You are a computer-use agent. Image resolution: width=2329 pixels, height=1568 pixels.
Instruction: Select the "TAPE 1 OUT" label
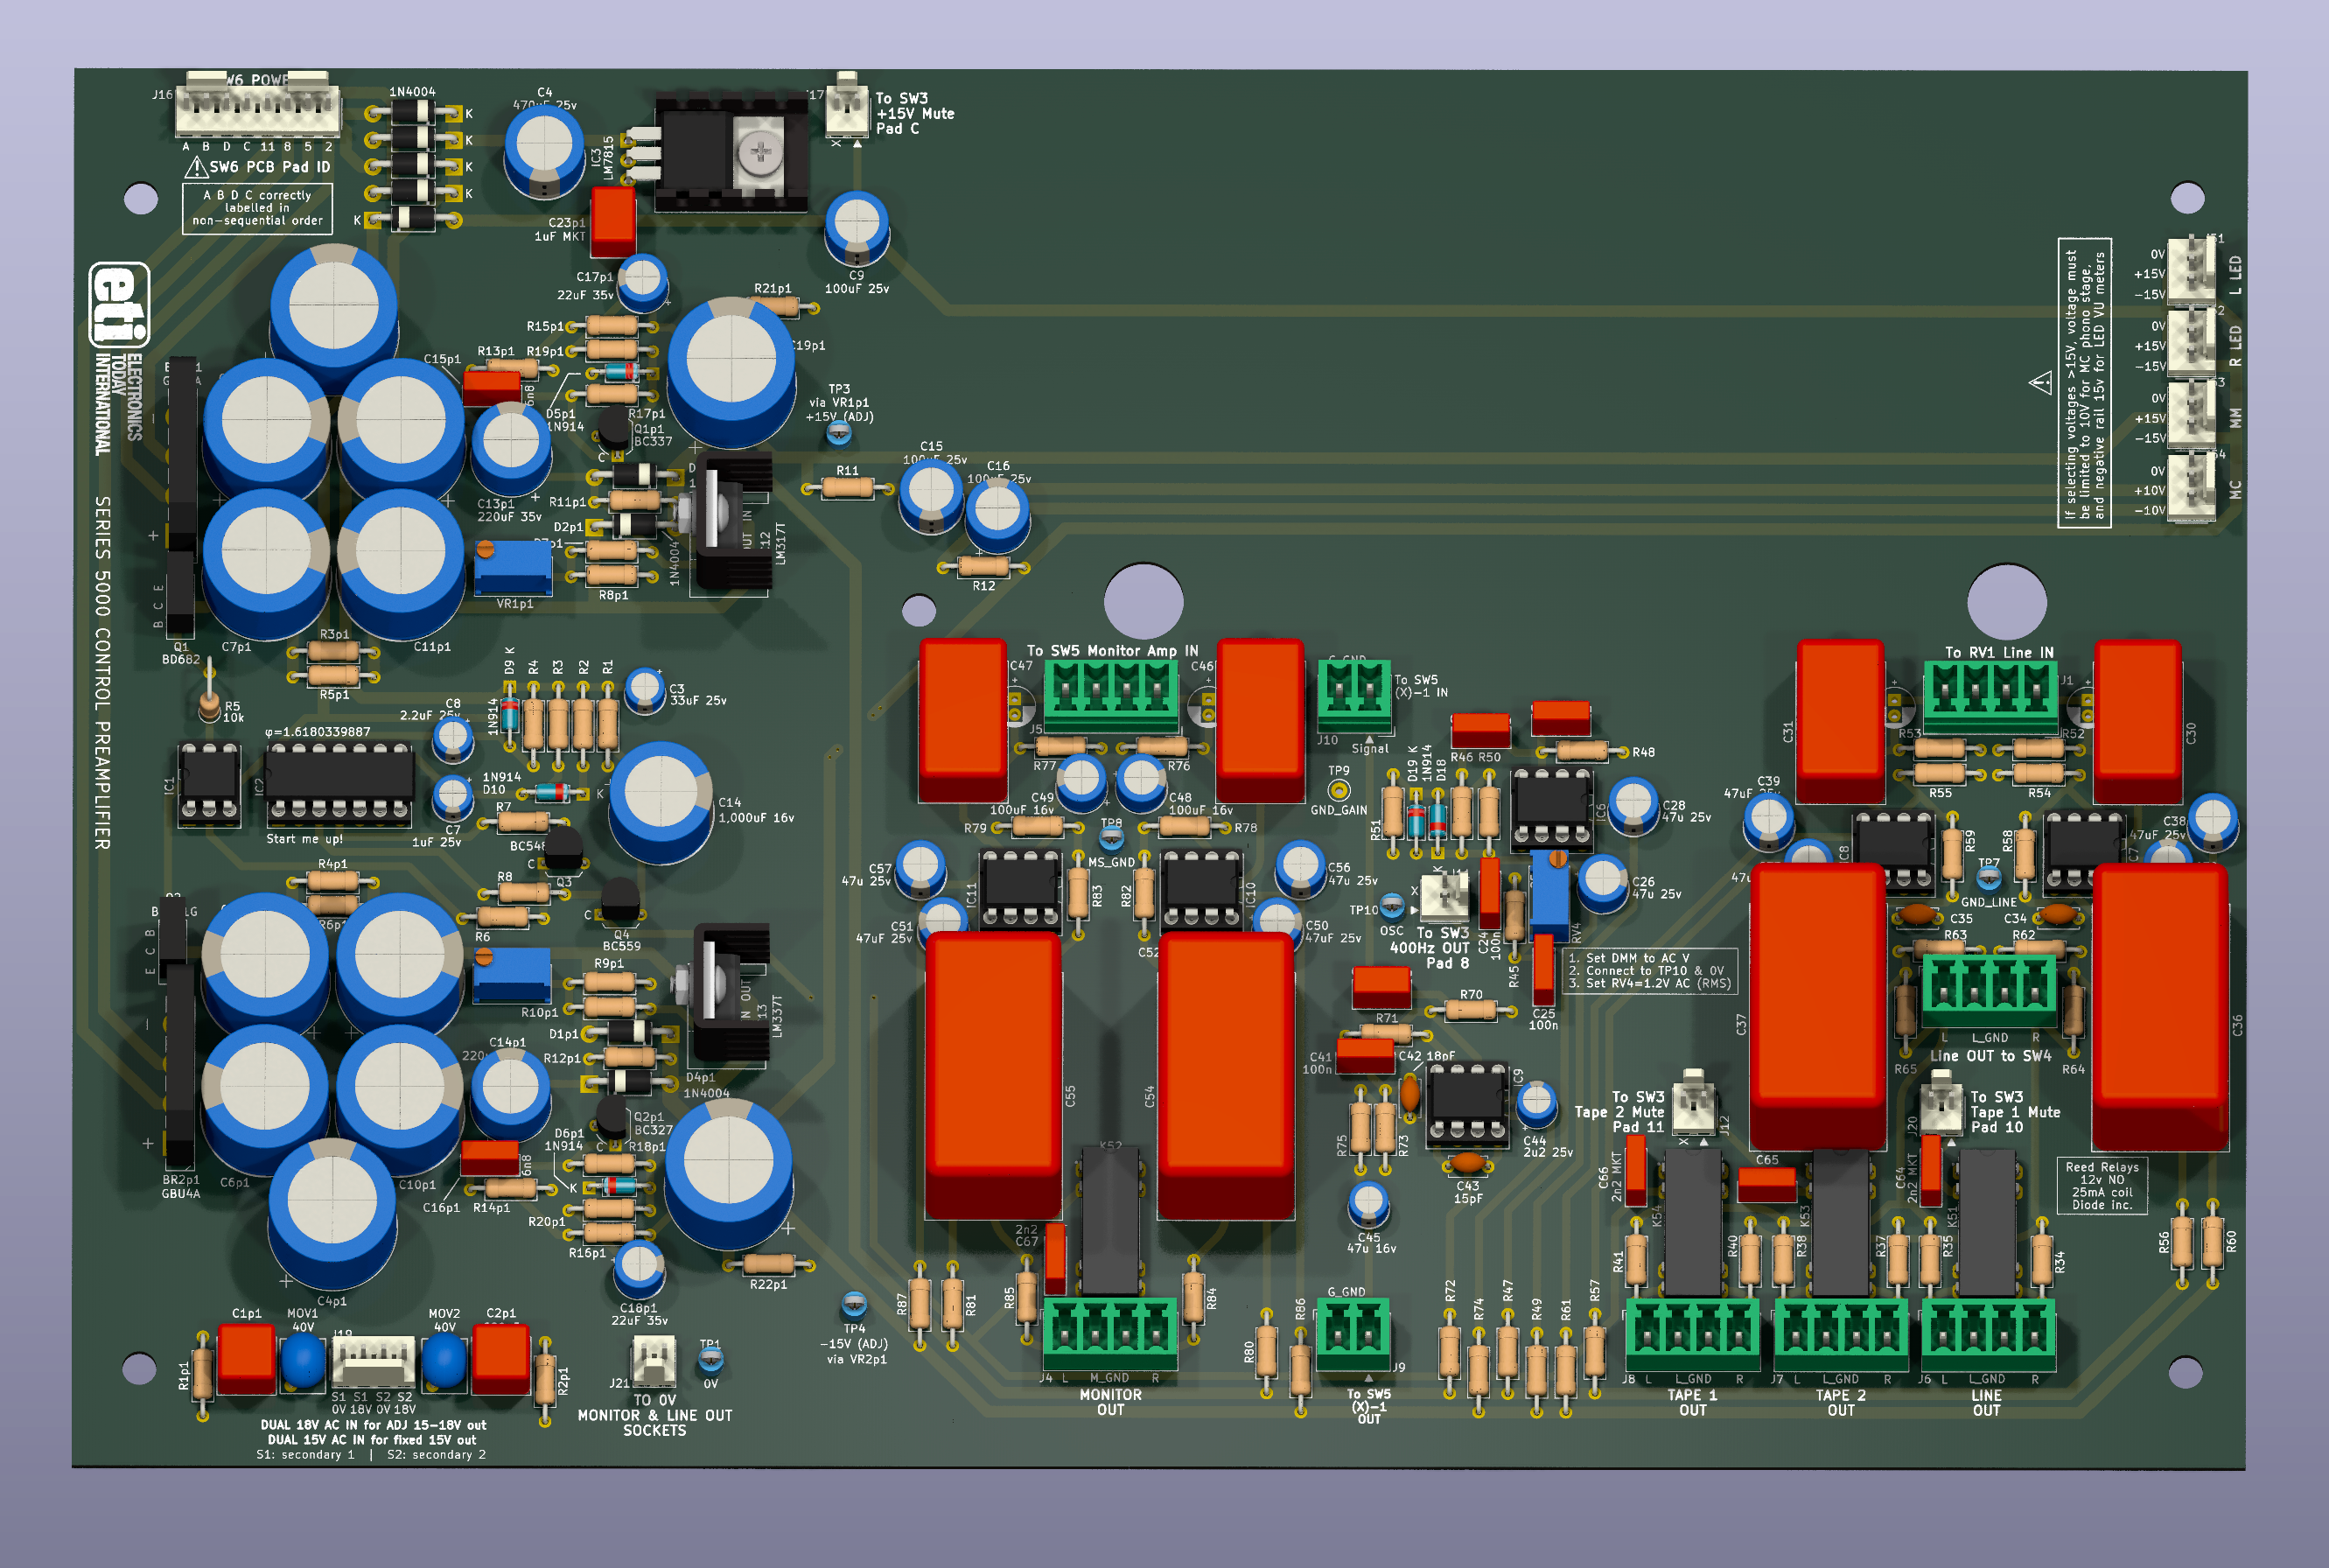(1692, 1402)
